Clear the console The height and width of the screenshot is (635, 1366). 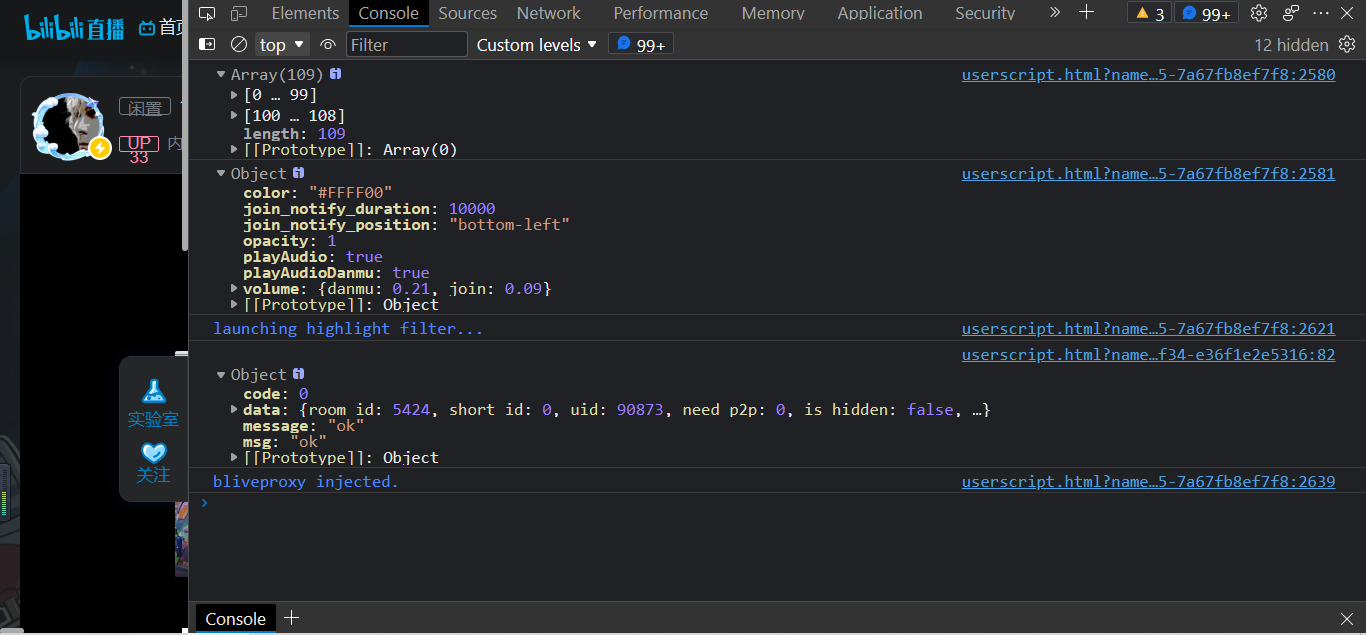coord(237,44)
